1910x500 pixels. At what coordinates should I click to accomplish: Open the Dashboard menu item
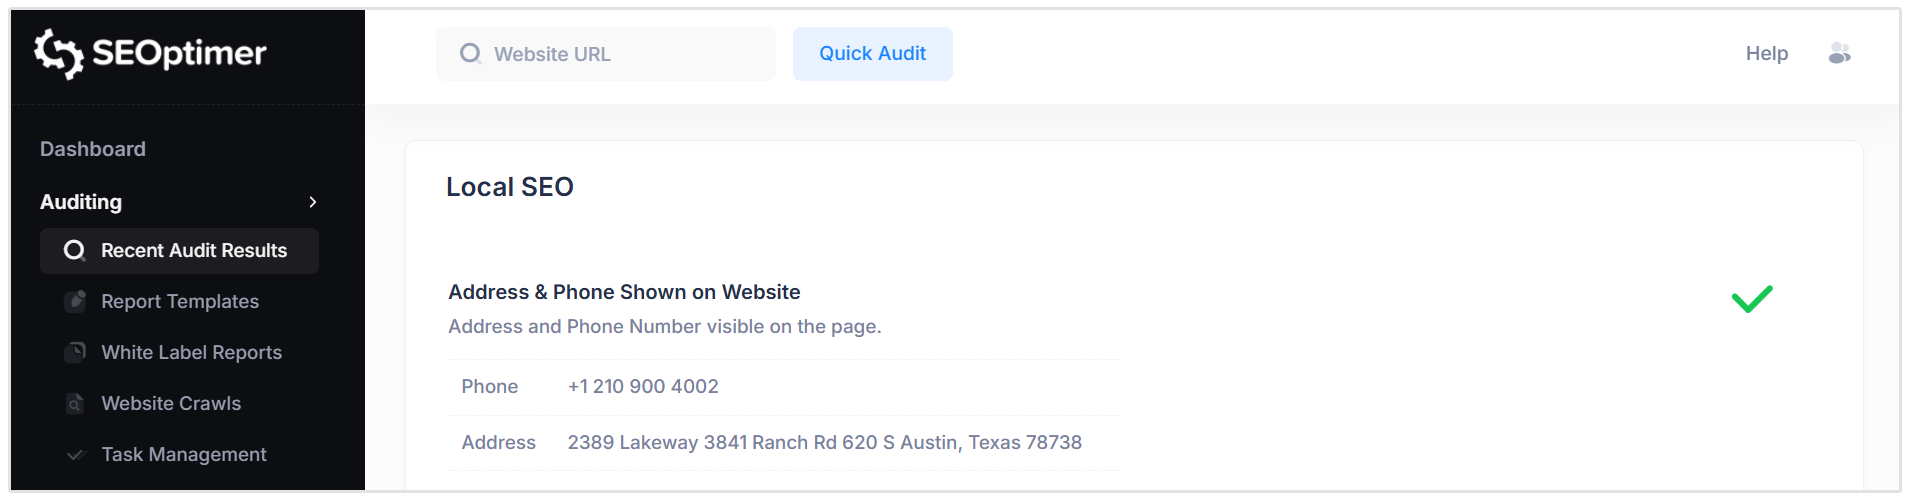pyautogui.click(x=93, y=149)
